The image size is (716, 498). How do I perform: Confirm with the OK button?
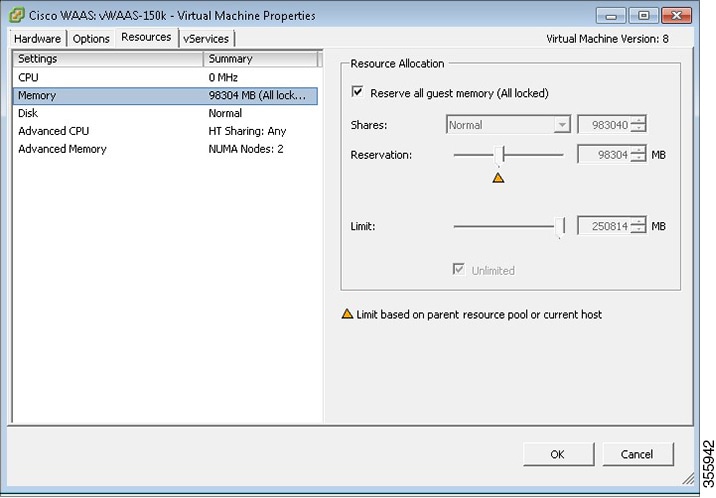click(558, 454)
